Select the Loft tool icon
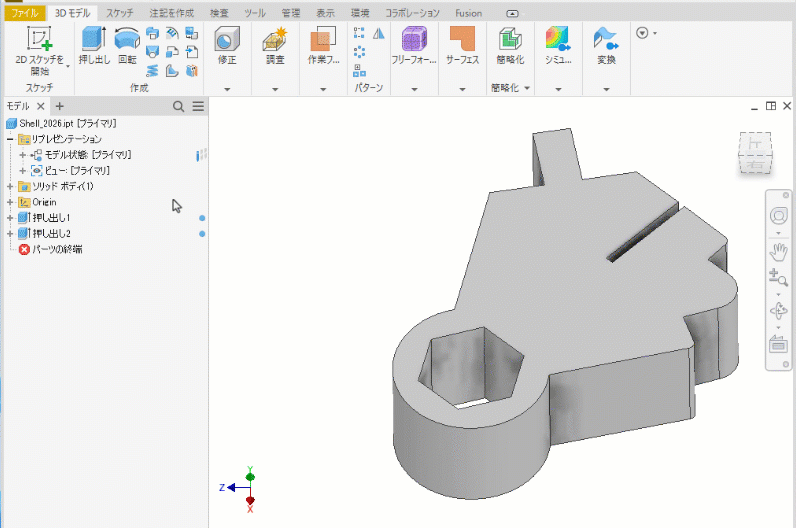Viewport: 796px width, 528px height. point(152,52)
